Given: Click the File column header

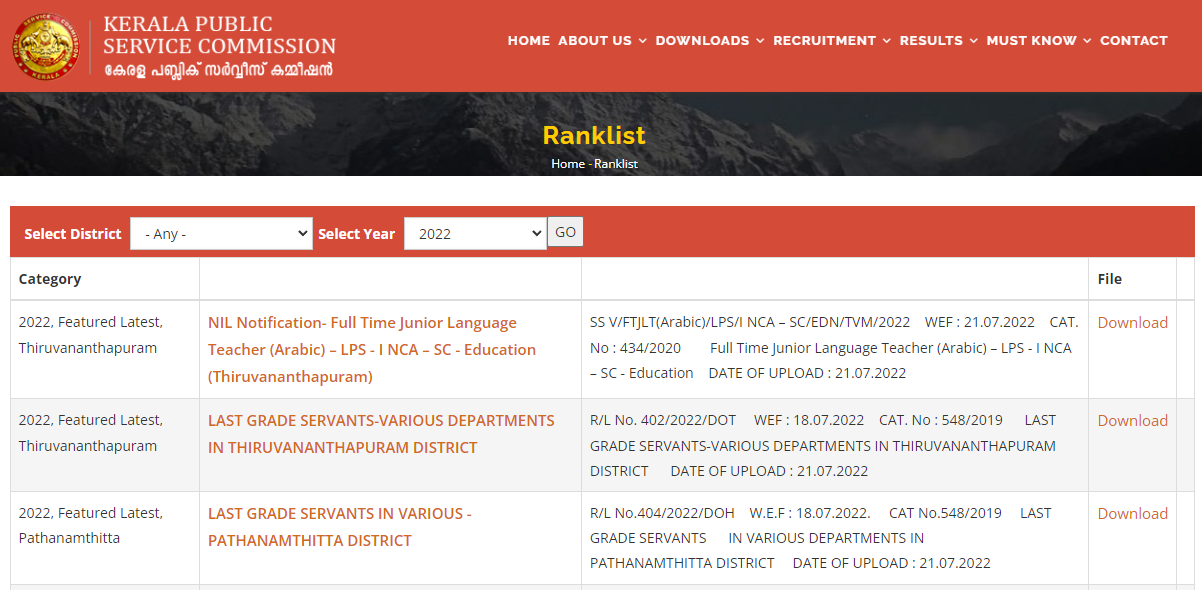Looking at the screenshot, I should point(1110,279).
